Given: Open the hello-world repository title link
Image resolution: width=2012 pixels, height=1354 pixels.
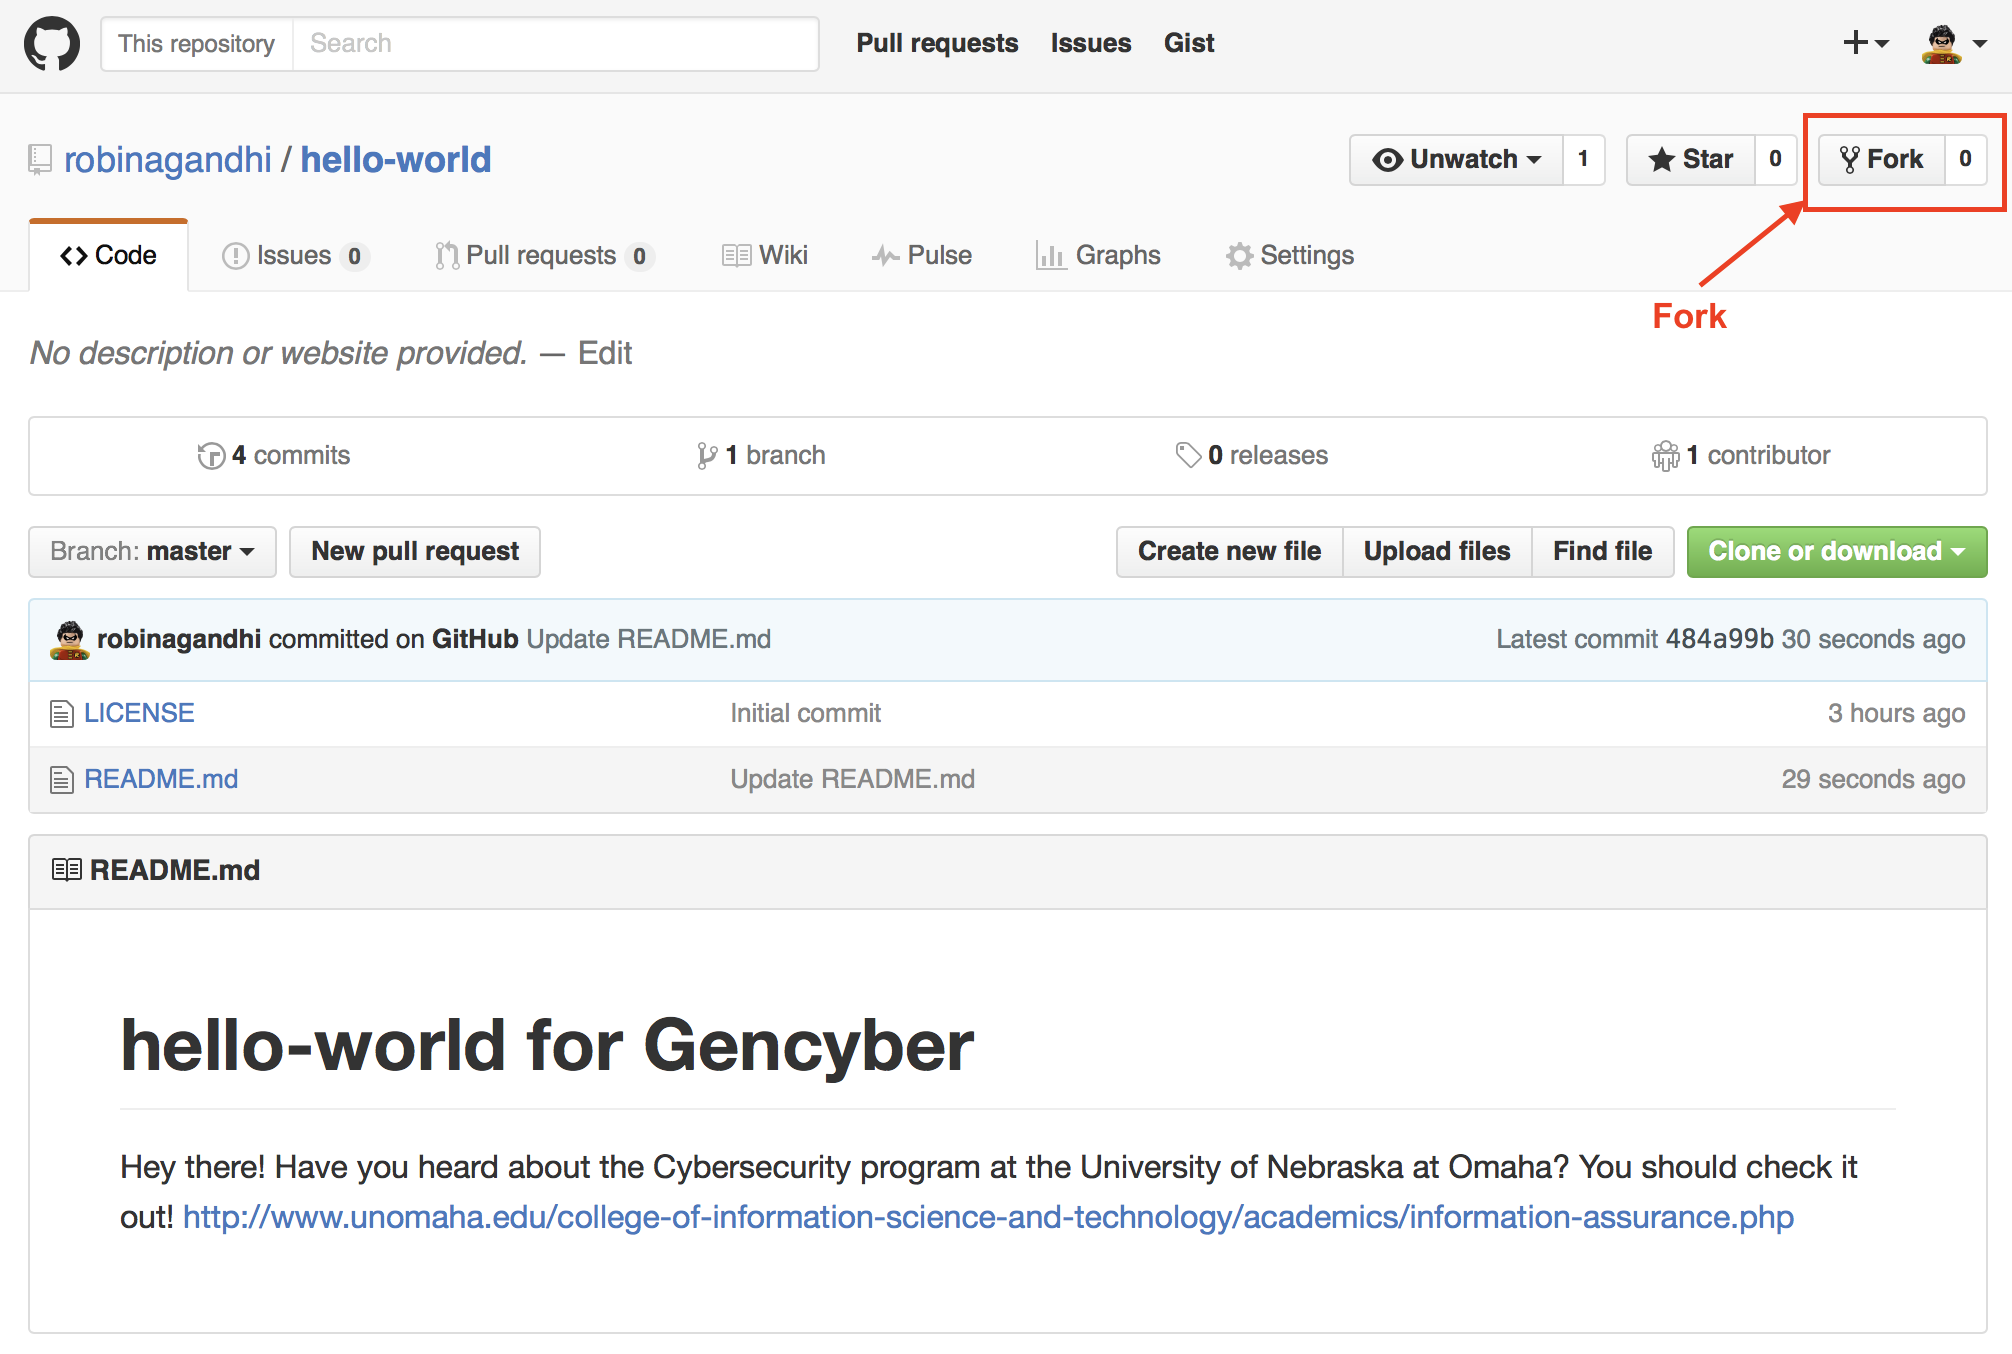Looking at the screenshot, I should pos(396,160).
